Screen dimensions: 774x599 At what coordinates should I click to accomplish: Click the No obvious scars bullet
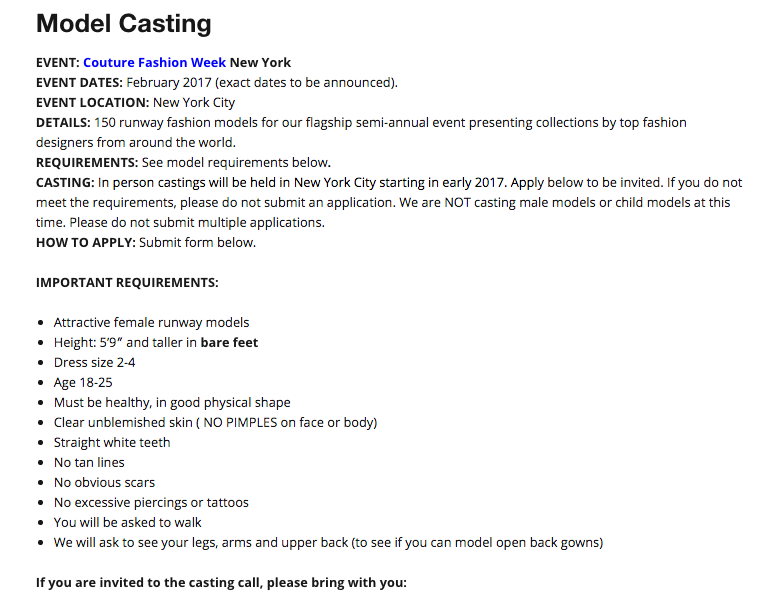click(x=104, y=482)
